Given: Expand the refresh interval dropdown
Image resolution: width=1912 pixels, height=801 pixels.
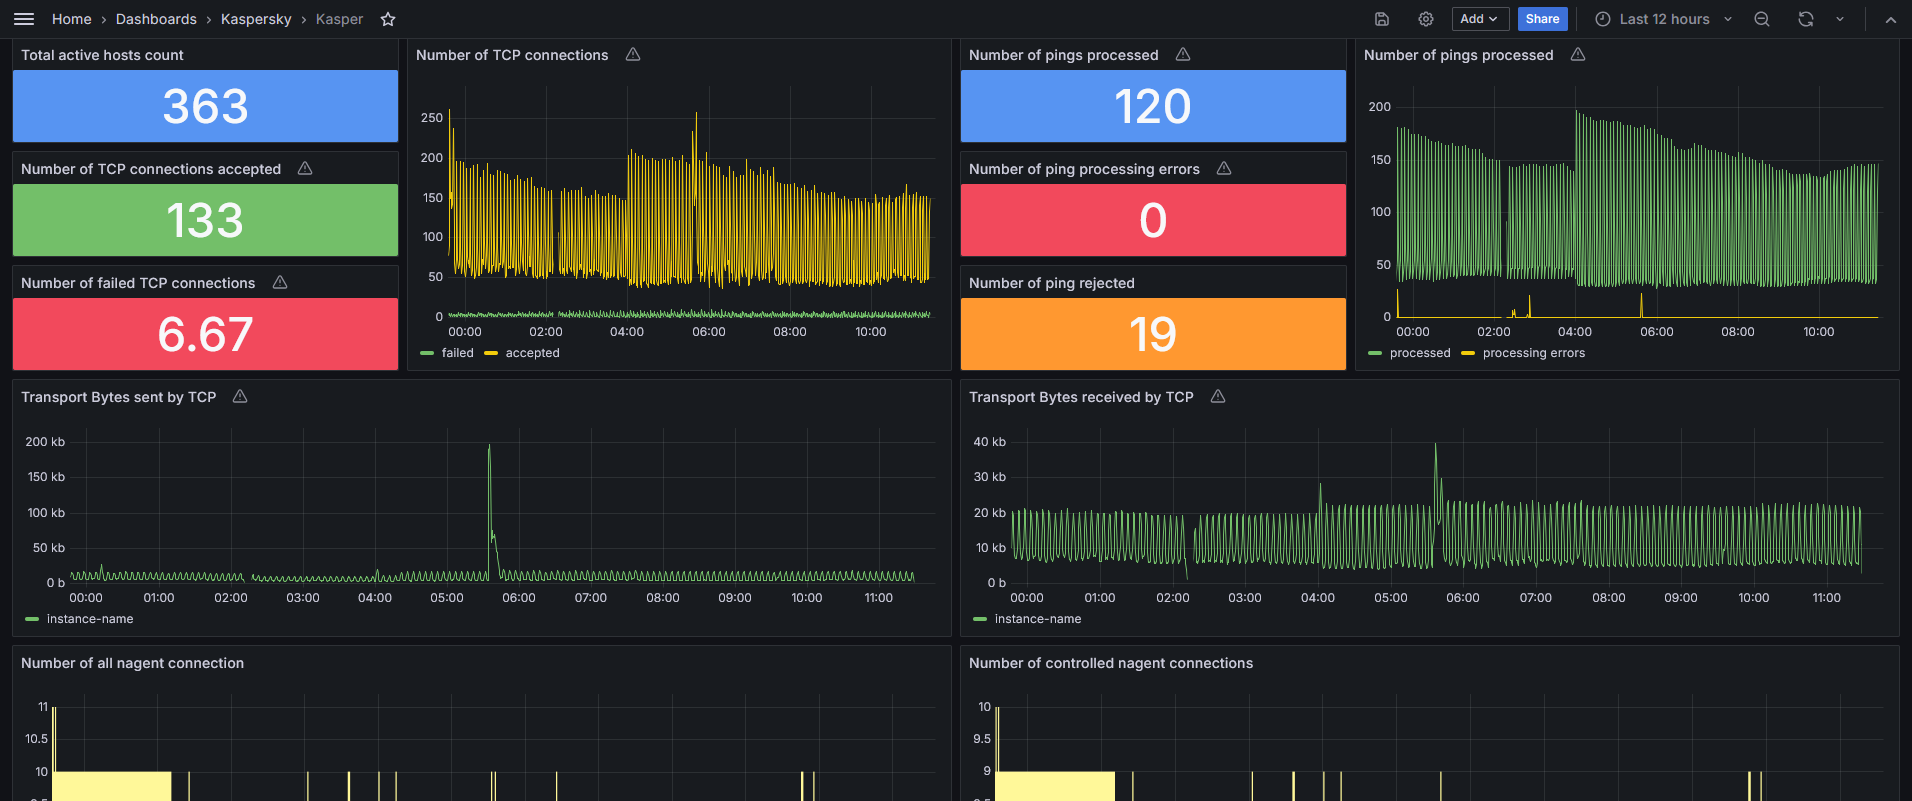Looking at the screenshot, I should pos(1840,19).
